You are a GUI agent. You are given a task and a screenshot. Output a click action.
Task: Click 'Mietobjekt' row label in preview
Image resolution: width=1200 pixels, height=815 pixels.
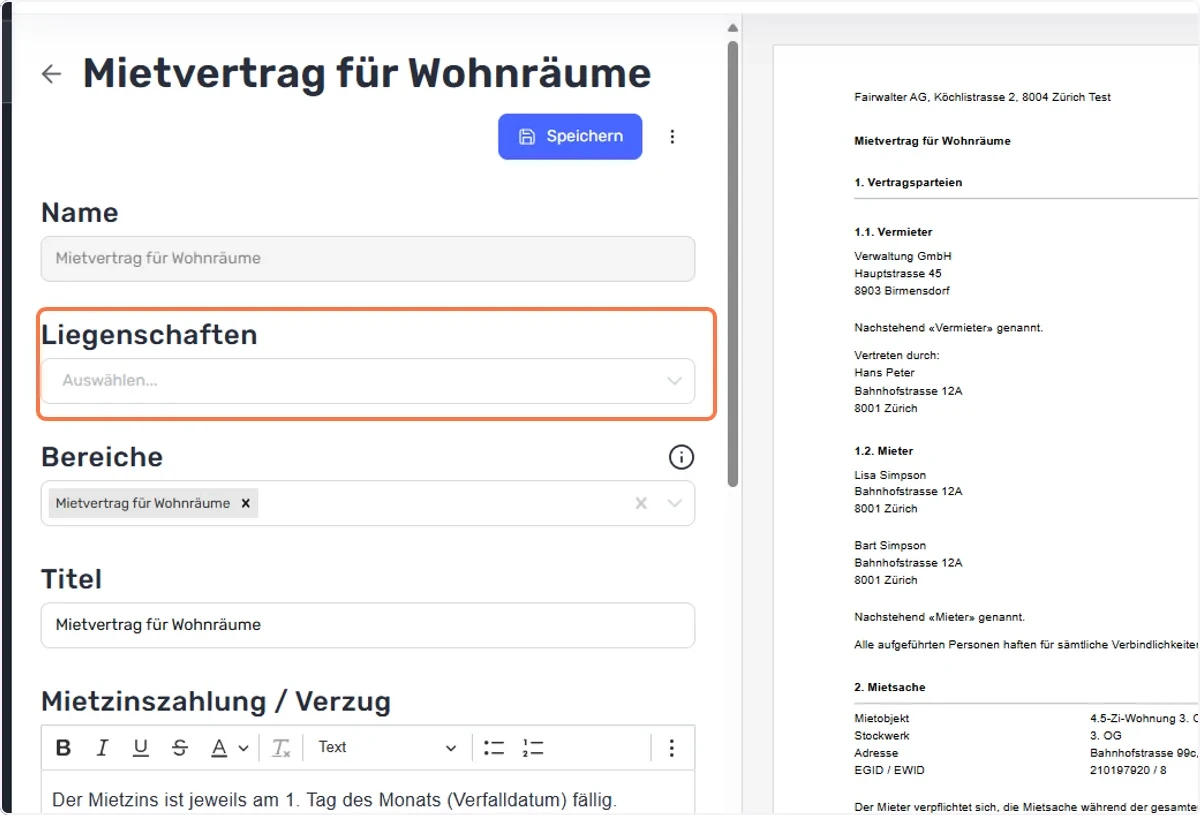pos(882,718)
